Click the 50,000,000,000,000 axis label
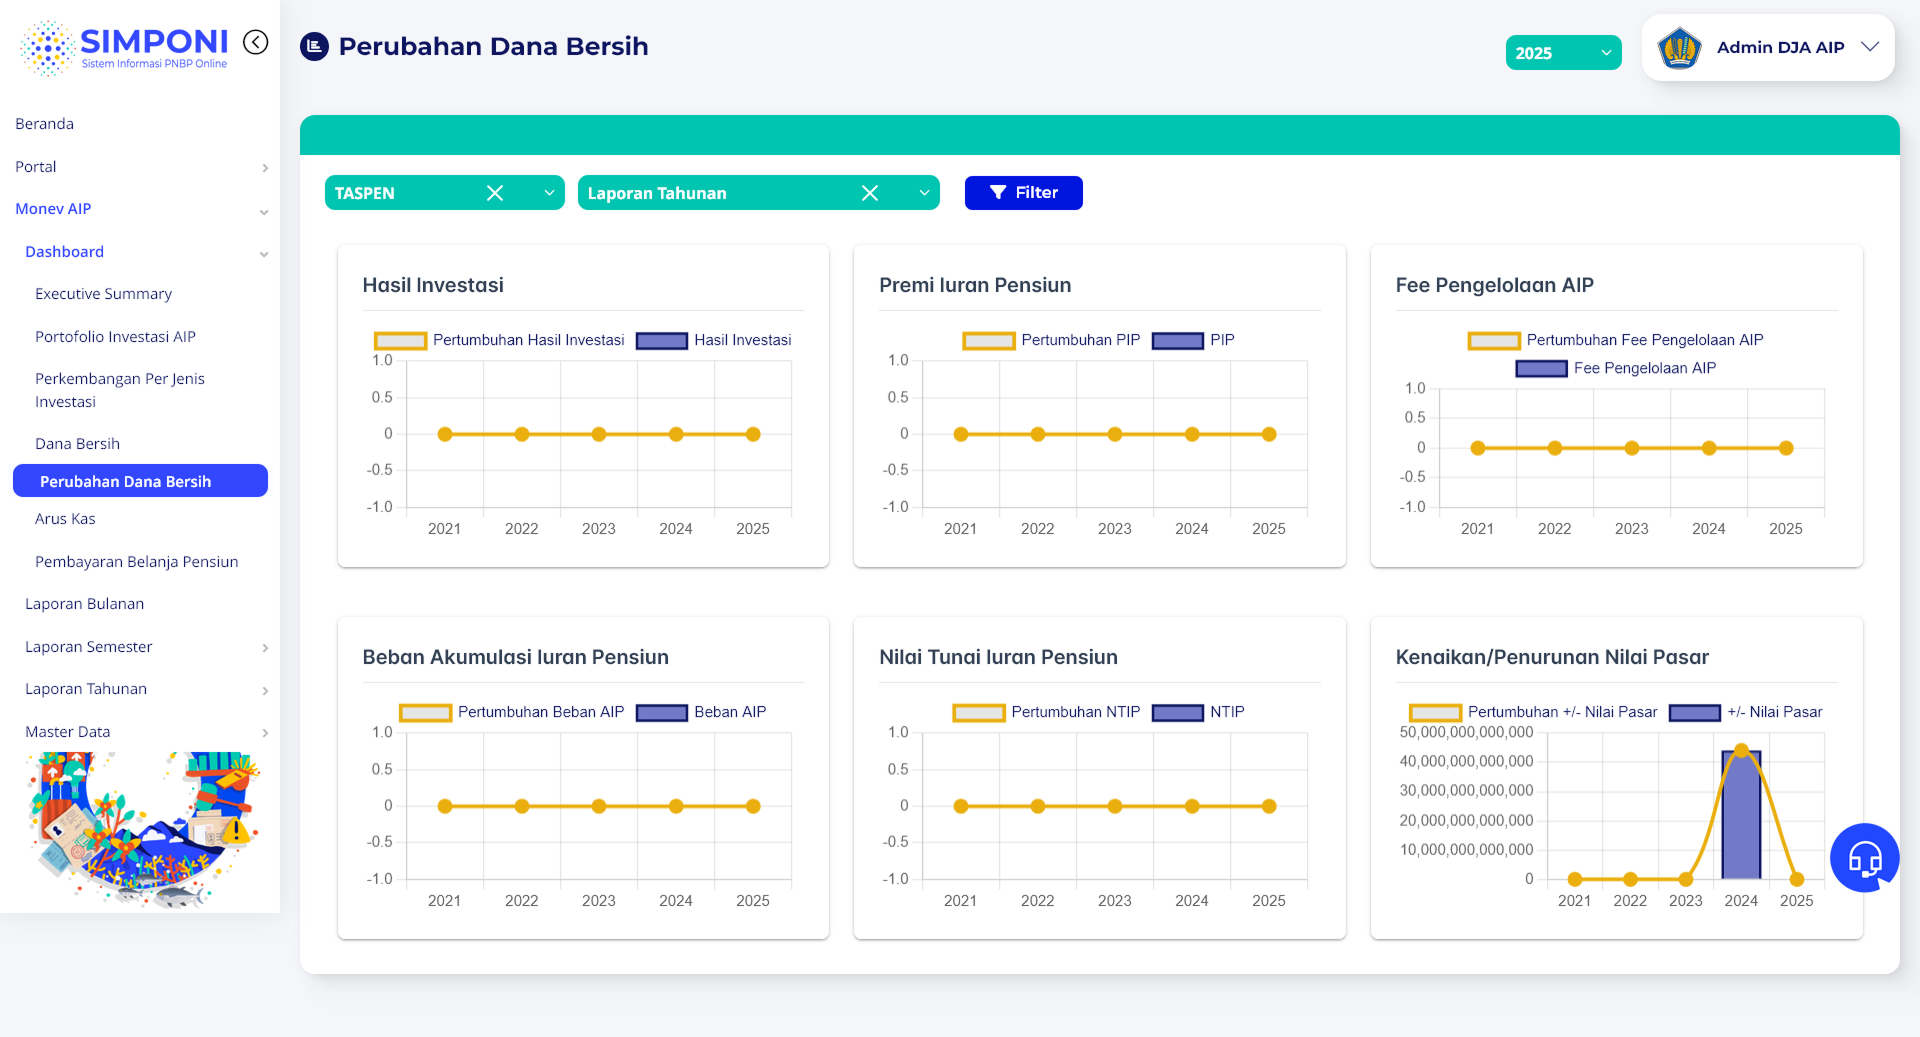Viewport: 1920px width, 1037px height. click(x=1467, y=732)
